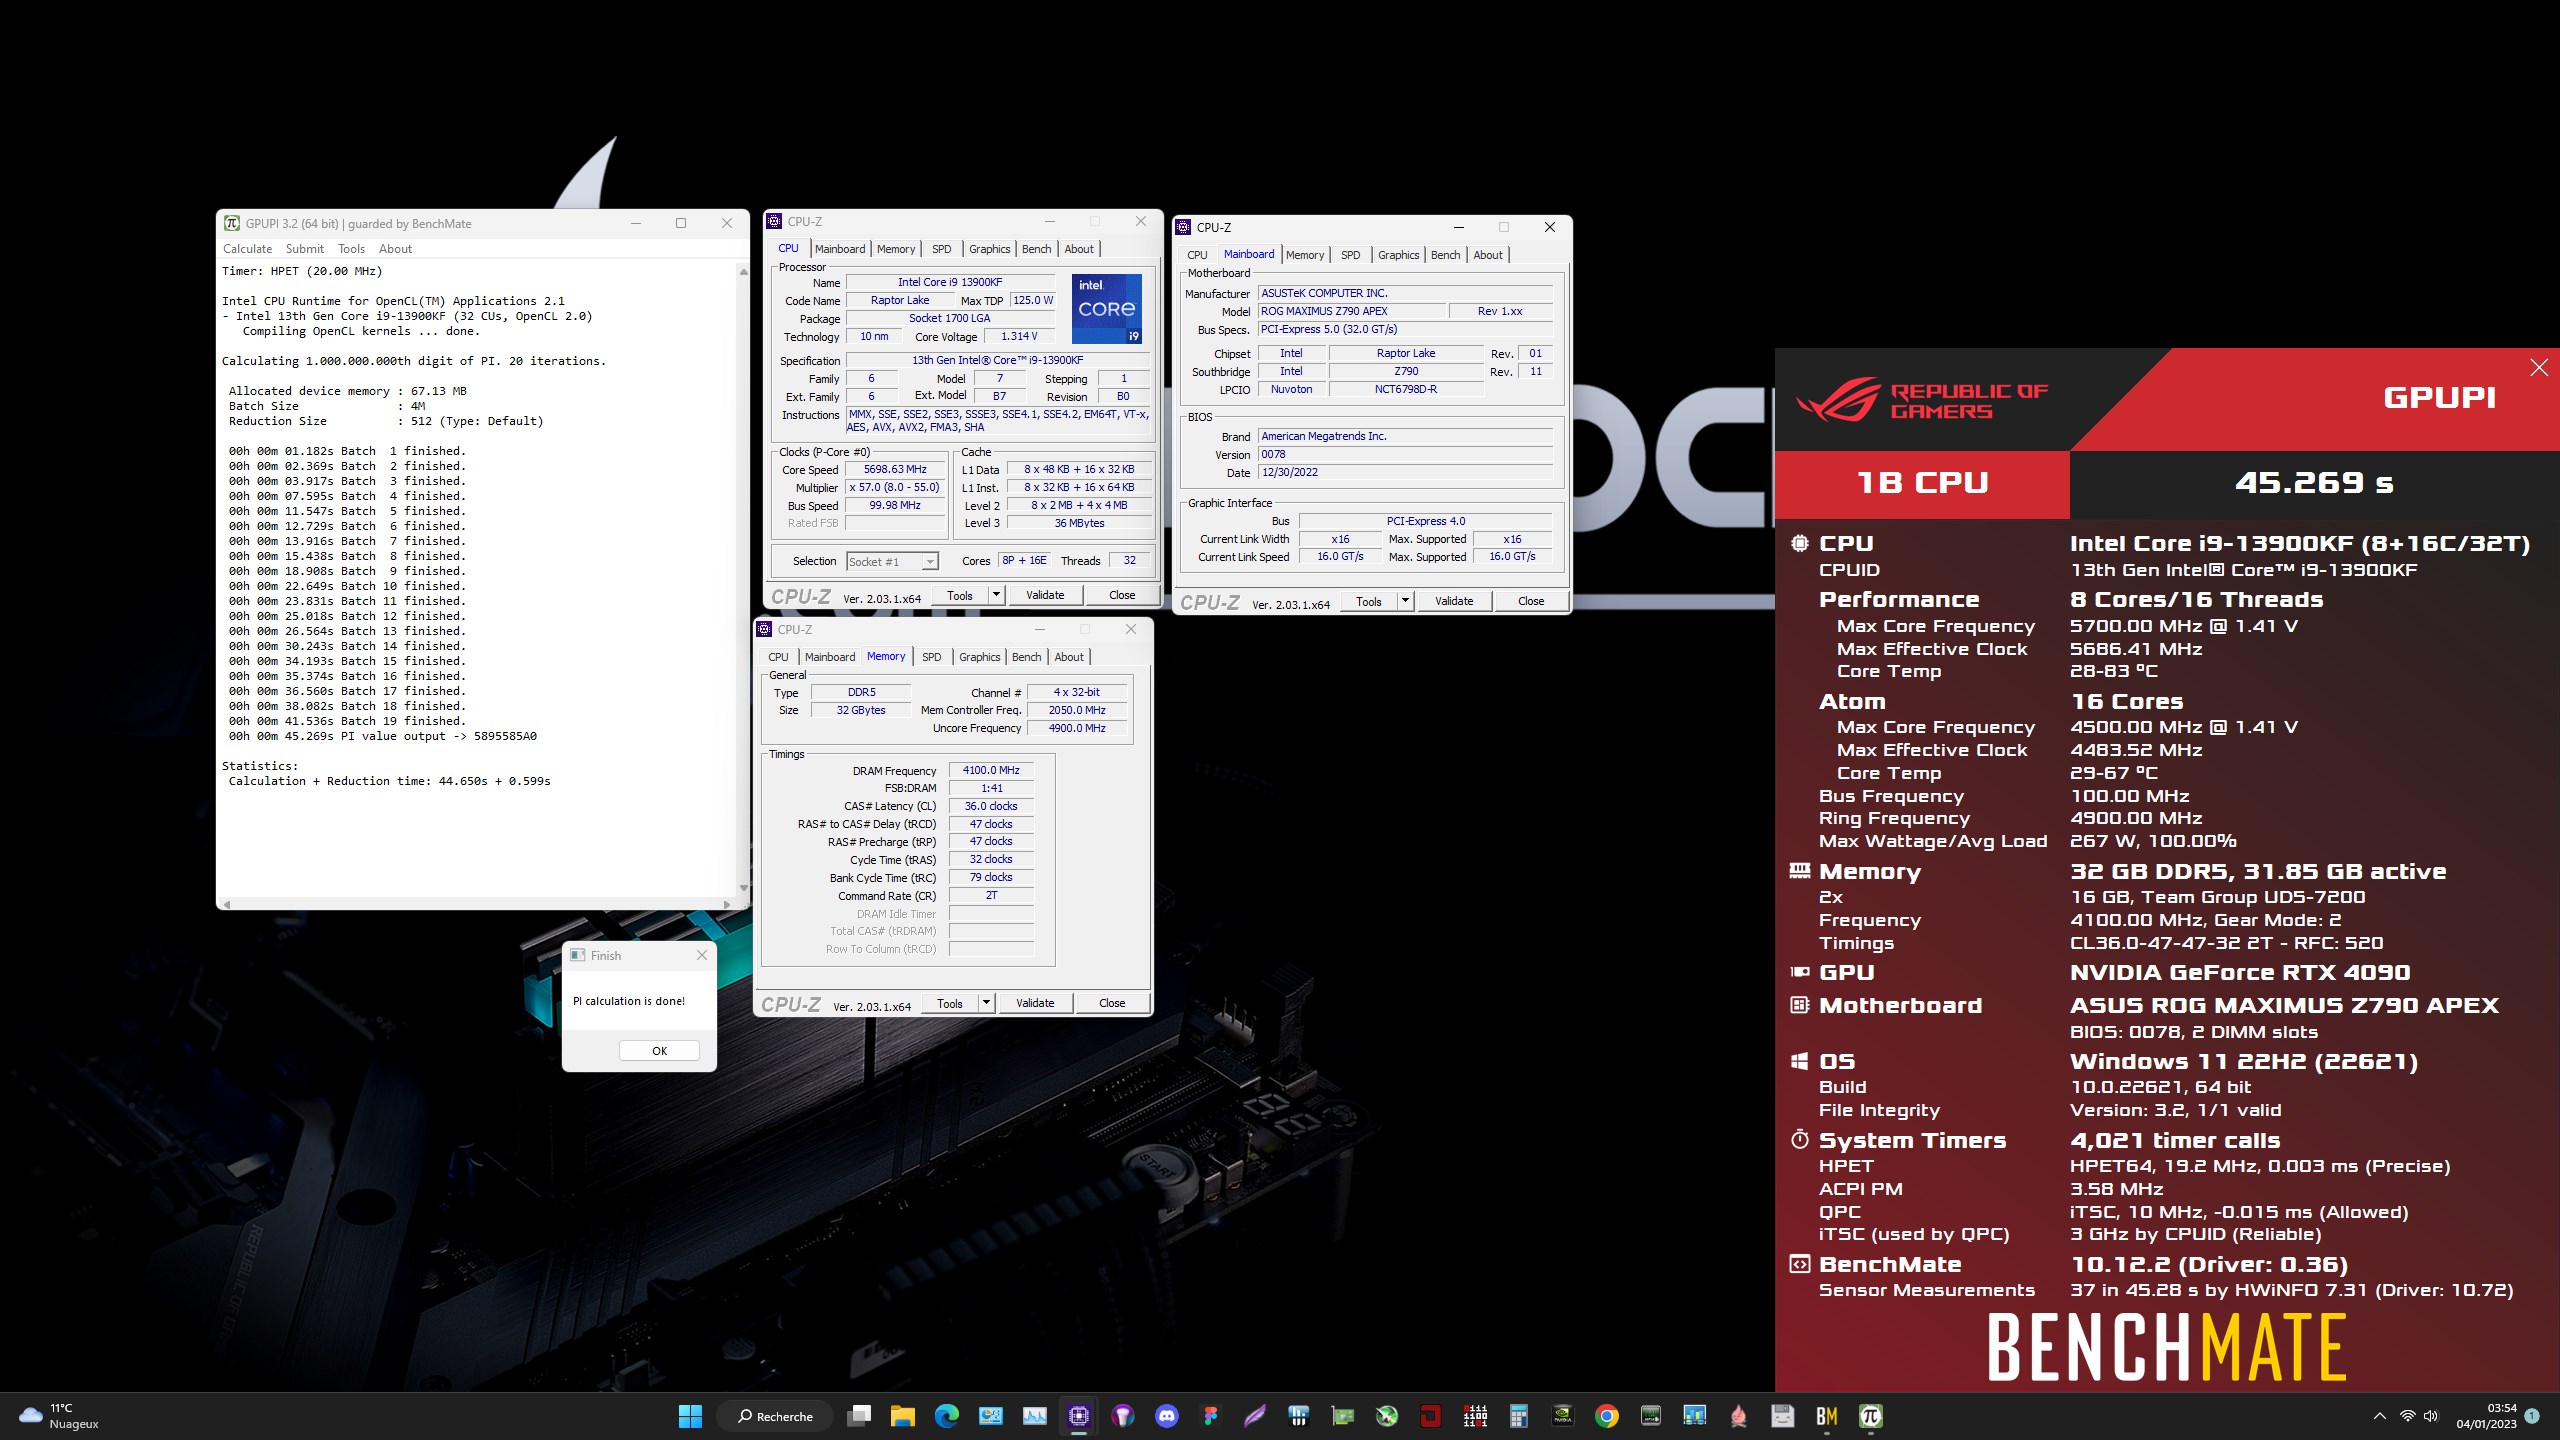Image resolution: width=2560 pixels, height=1440 pixels.
Task: Open the weather widget showing 11°C Nuageux
Action: pyautogui.click(x=60, y=1416)
